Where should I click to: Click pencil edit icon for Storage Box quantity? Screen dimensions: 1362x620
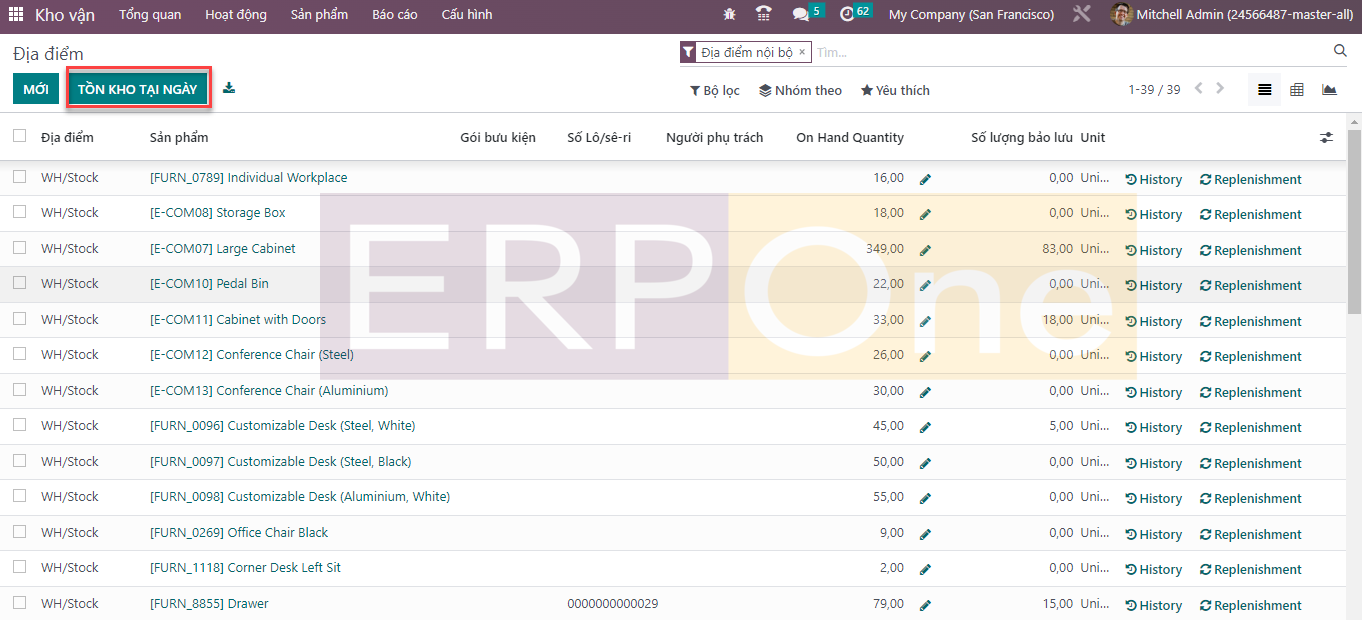click(x=925, y=214)
